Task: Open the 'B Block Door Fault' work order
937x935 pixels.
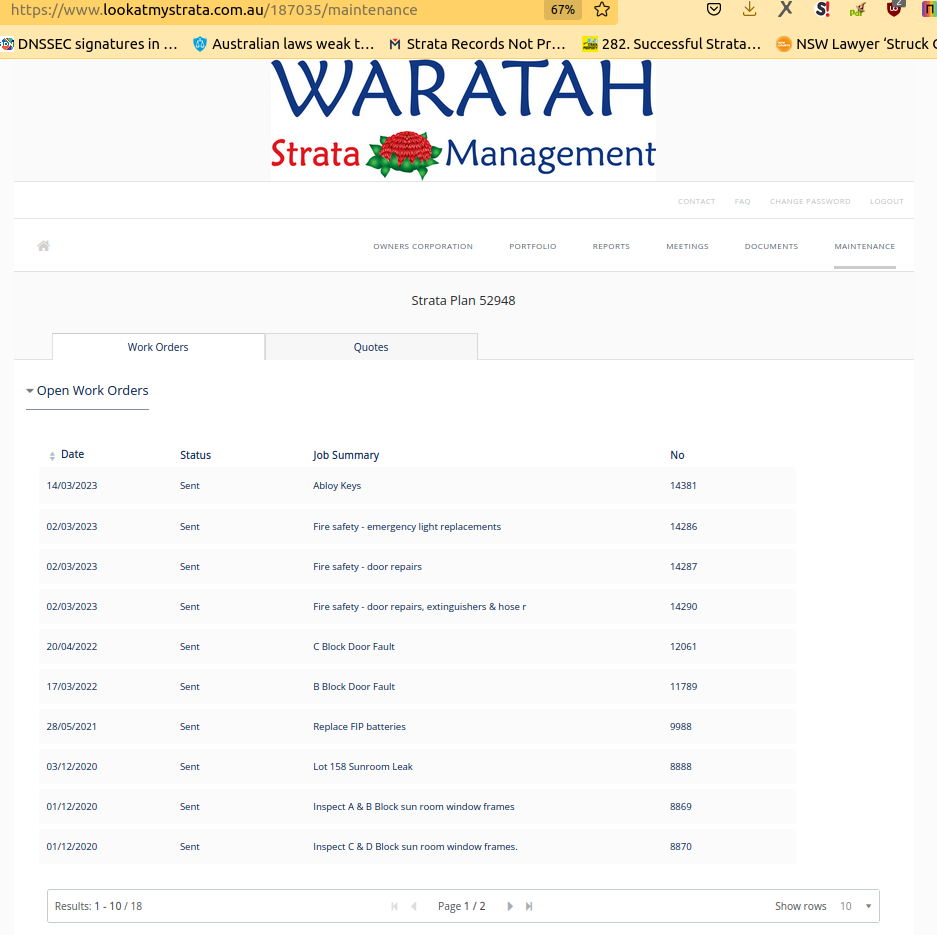Action: 354,686
